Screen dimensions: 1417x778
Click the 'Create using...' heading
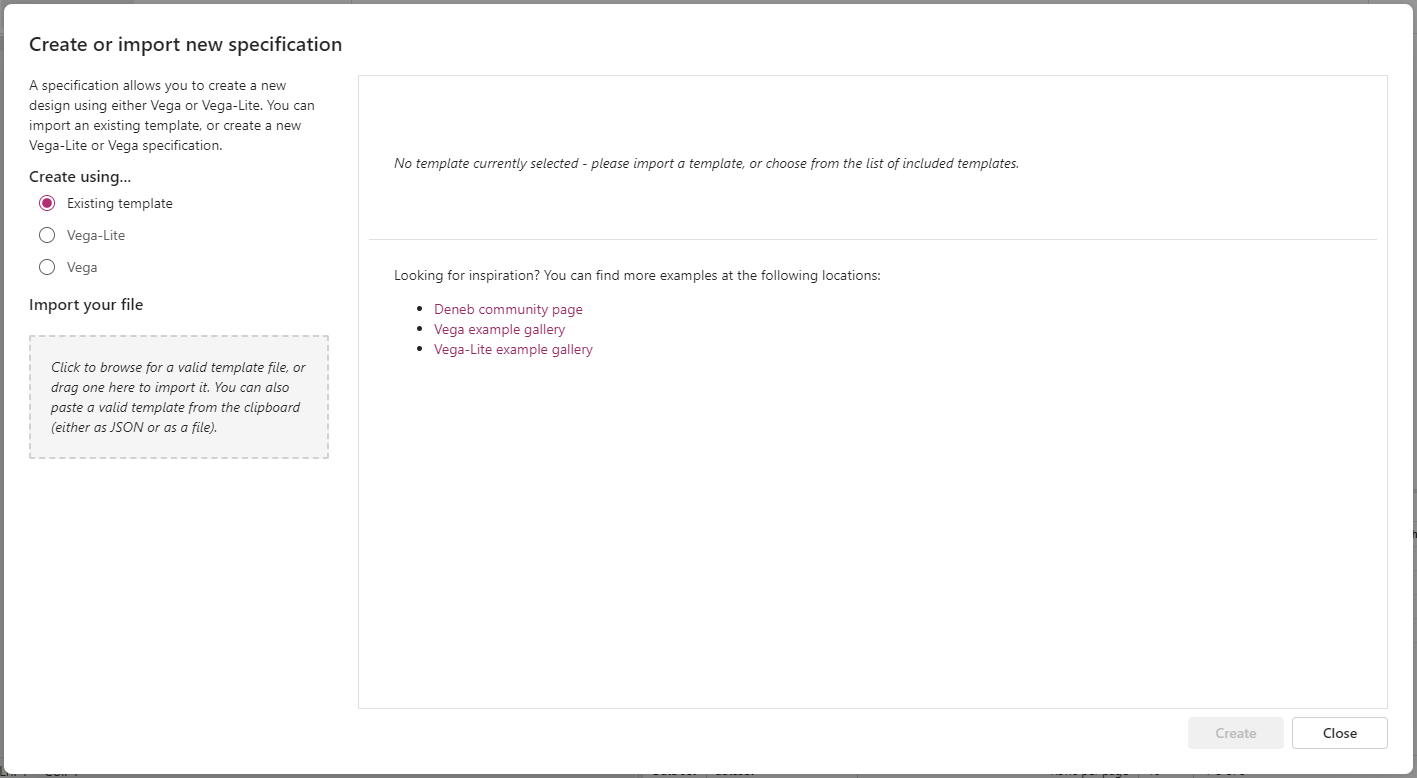click(80, 176)
